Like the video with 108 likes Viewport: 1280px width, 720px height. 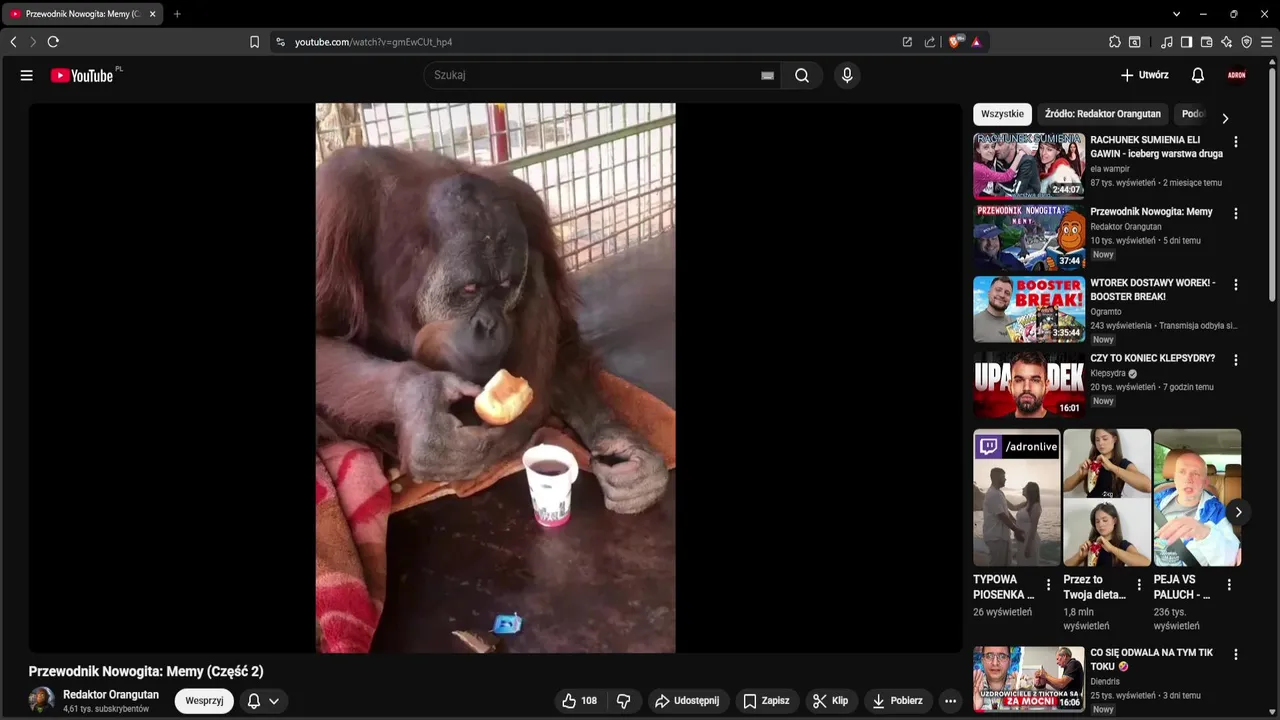[579, 701]
